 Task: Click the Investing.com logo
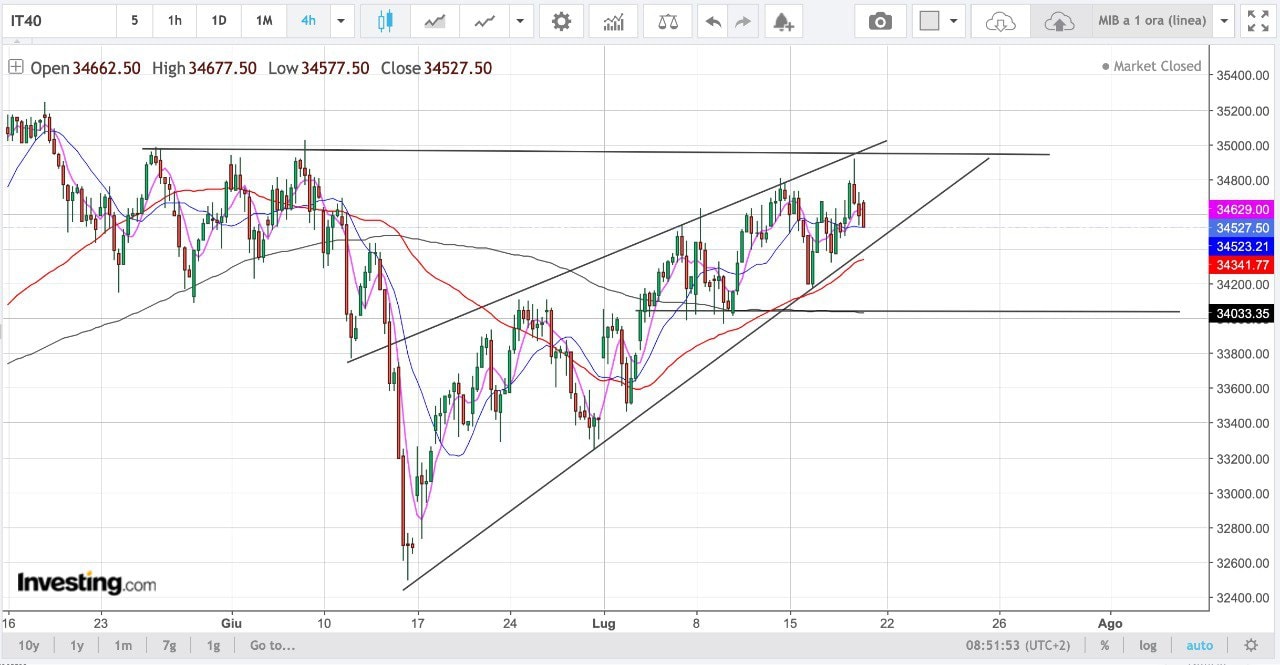87,582
